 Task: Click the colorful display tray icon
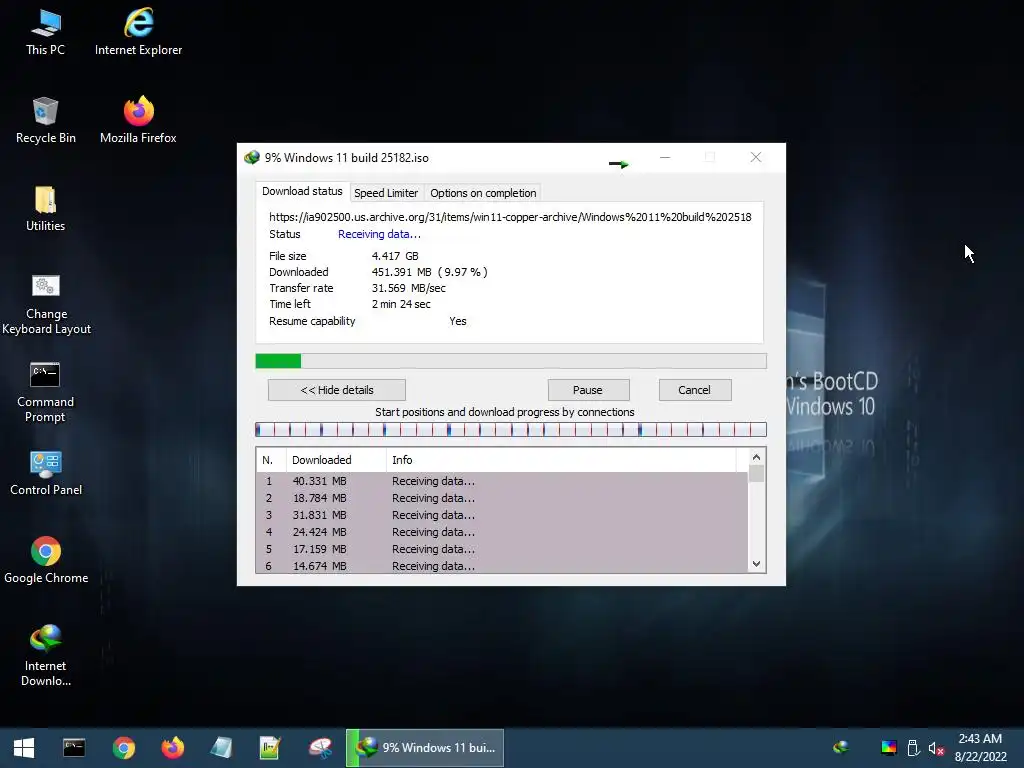(x=889, y=748)
